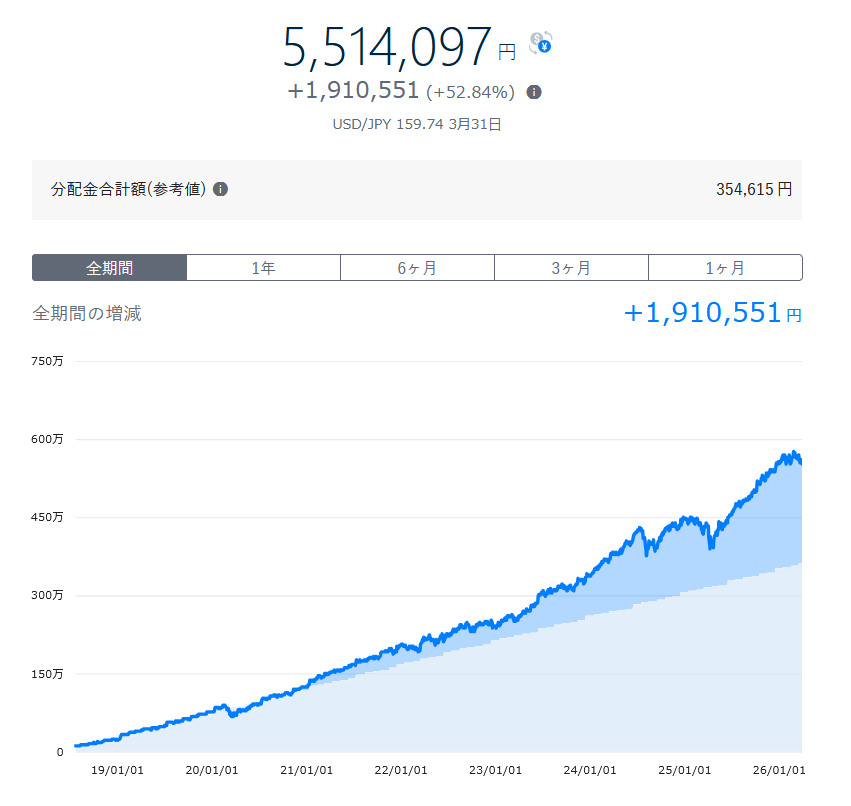The width and height of the screenshot is (851, 806).
Task: Open info icon next to 分配金合計額(参考値)
Action: (x=220, y=189)
